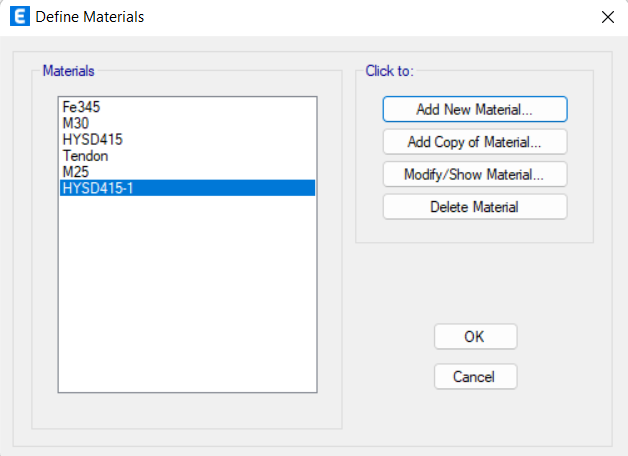The height and width of the screenshot is (456, 628).
Task: Confirm with the OK button
Action: point(475,337)
